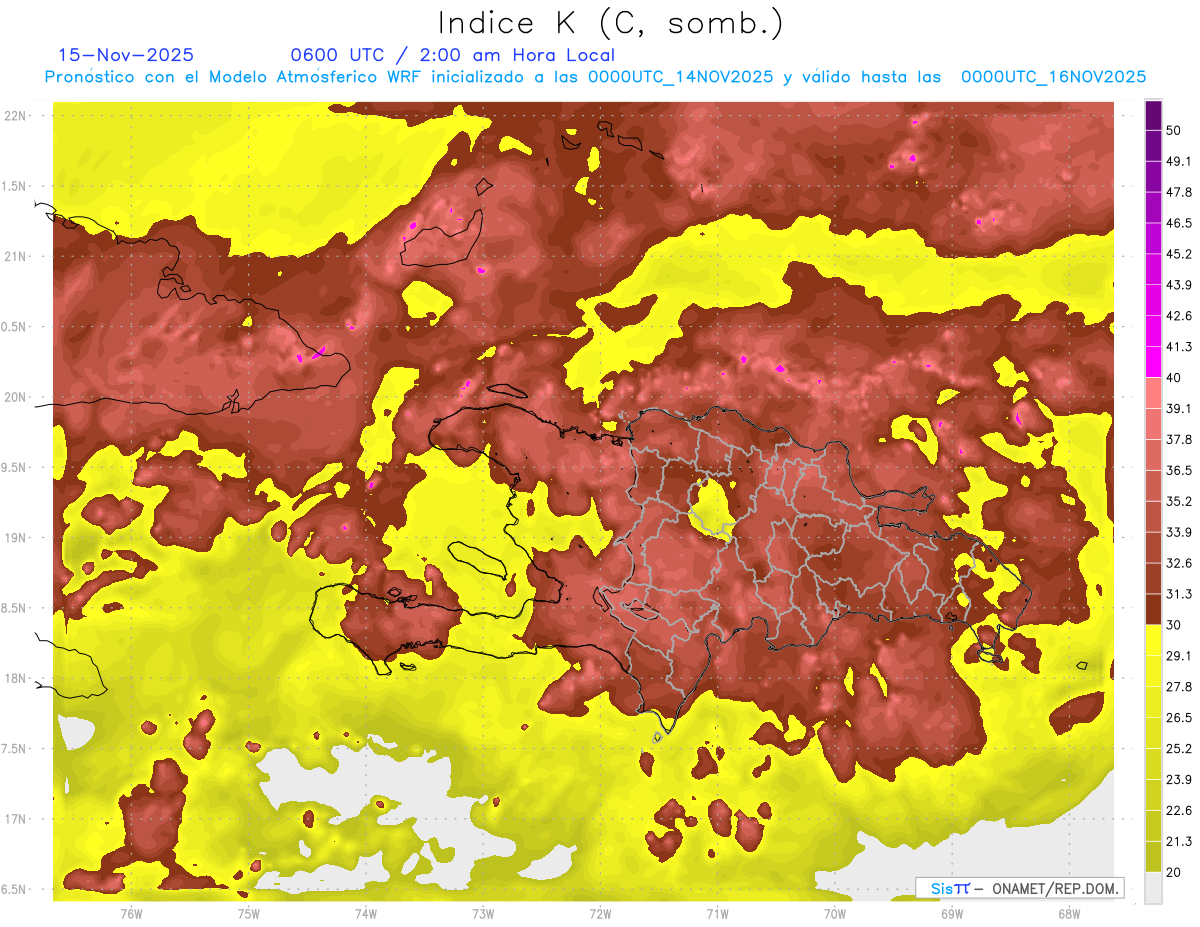Viewport: 1200px width, 927px height.
Task: Click the "72W" longitude label
Action: [x=600, y=913]
